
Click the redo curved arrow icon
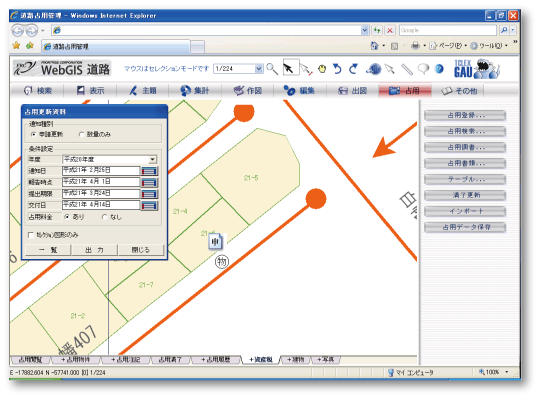[x=353, y=69]
